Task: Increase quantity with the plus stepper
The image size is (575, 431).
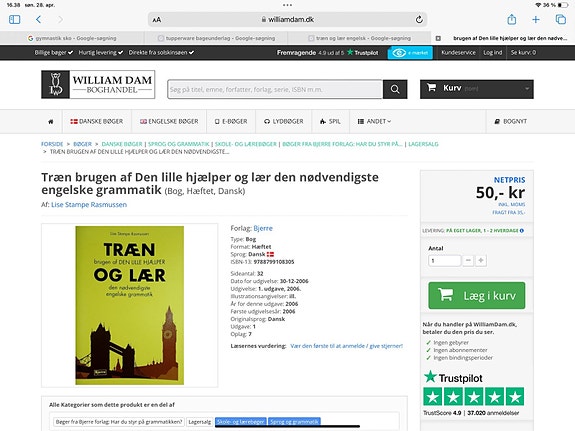Action: pos(481,260)
